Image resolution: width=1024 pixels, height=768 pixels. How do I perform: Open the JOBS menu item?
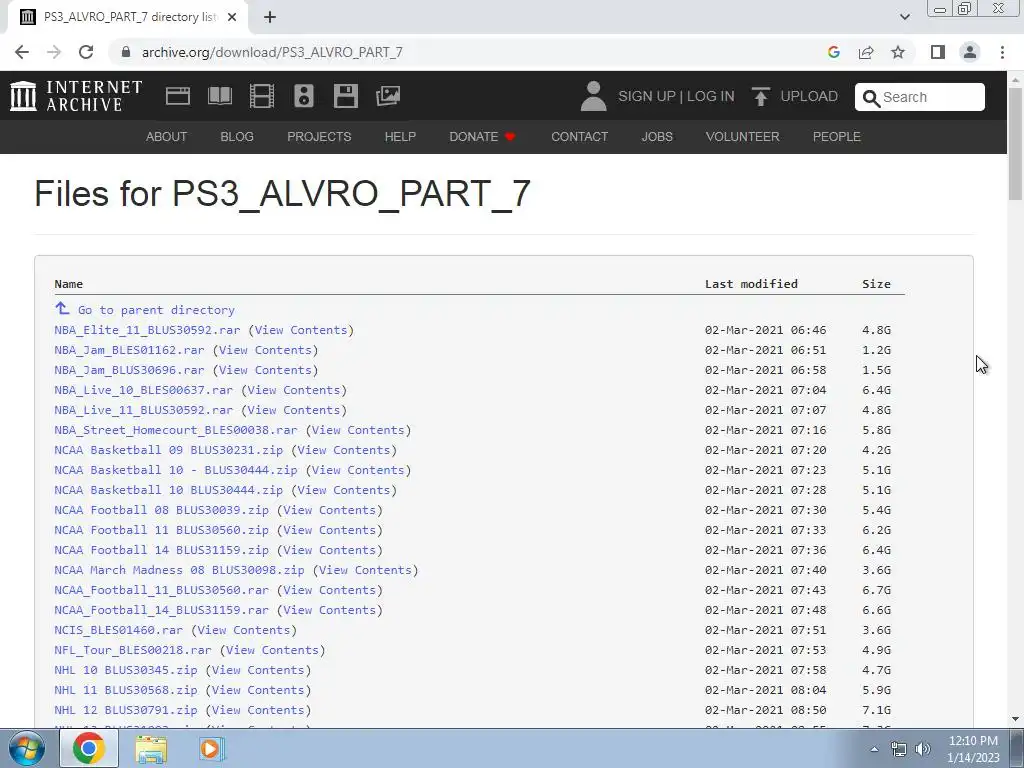click(x=657, y=136)
